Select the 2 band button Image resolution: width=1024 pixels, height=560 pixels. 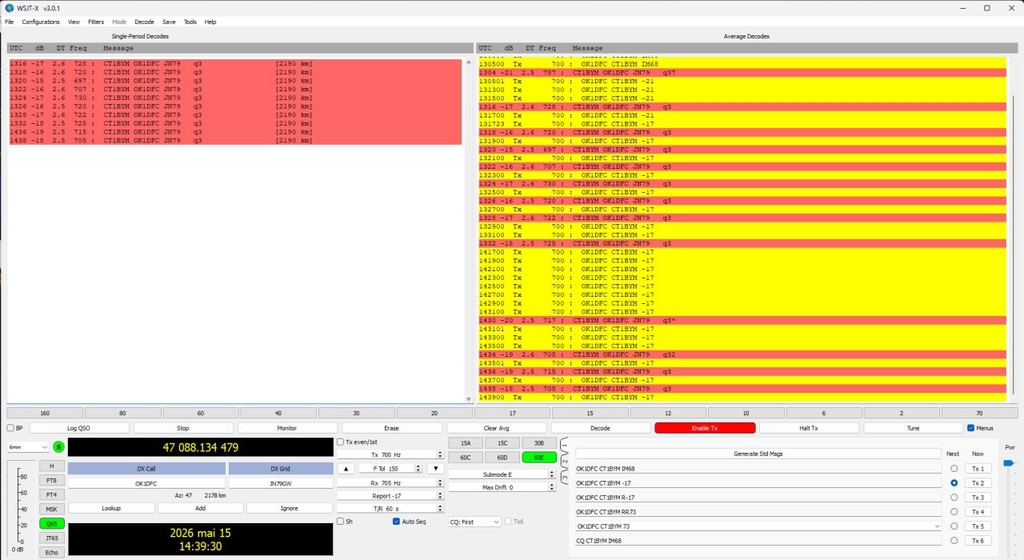901,413
